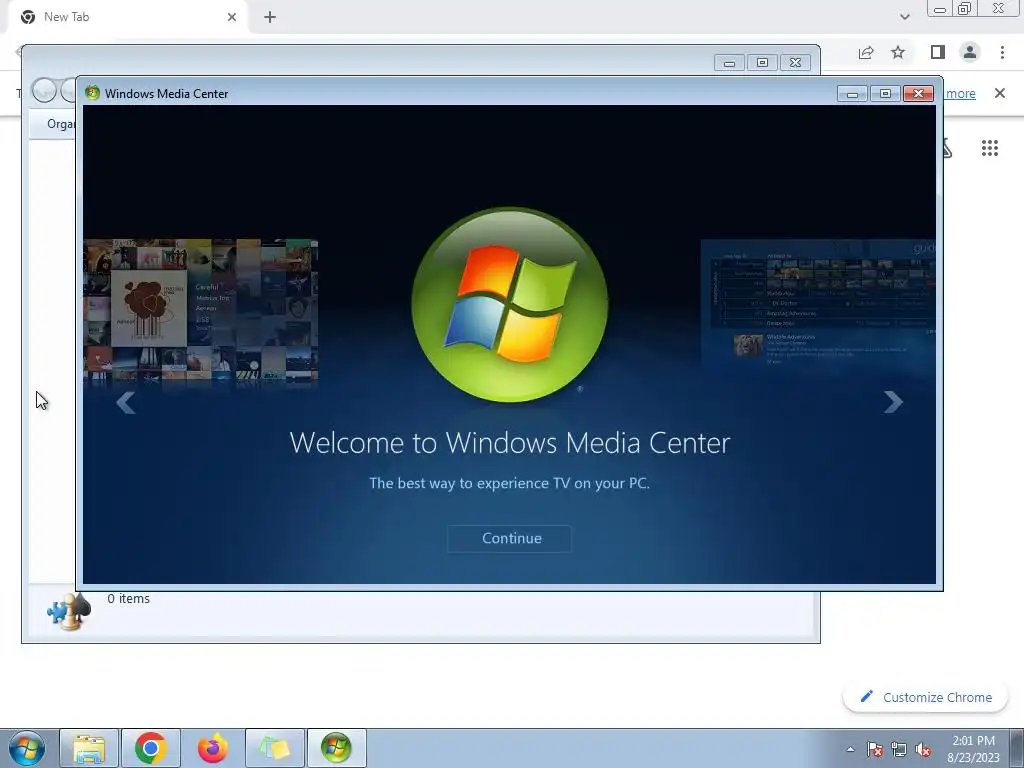Show hidden system tray icons
The height and width of the screenshot is (768, 1024).
[850, 749]
